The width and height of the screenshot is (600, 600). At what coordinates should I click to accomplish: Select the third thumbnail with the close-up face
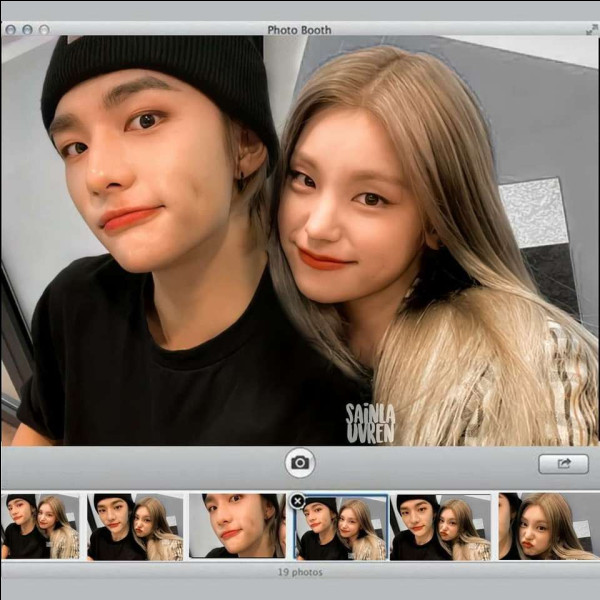237,525
